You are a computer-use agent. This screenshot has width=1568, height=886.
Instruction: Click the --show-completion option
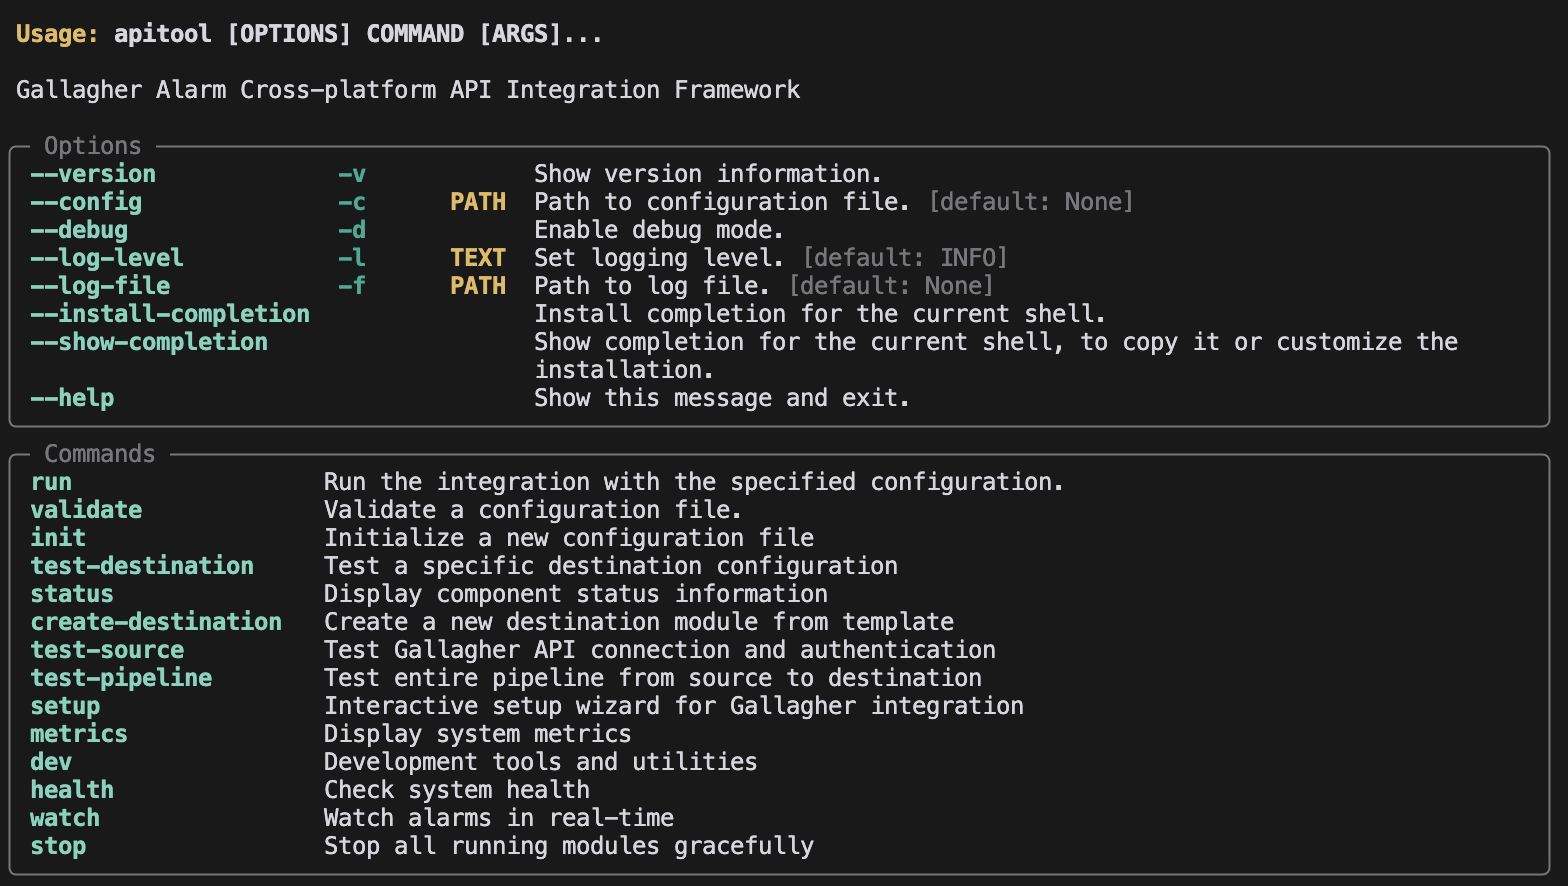click(149, 342)
